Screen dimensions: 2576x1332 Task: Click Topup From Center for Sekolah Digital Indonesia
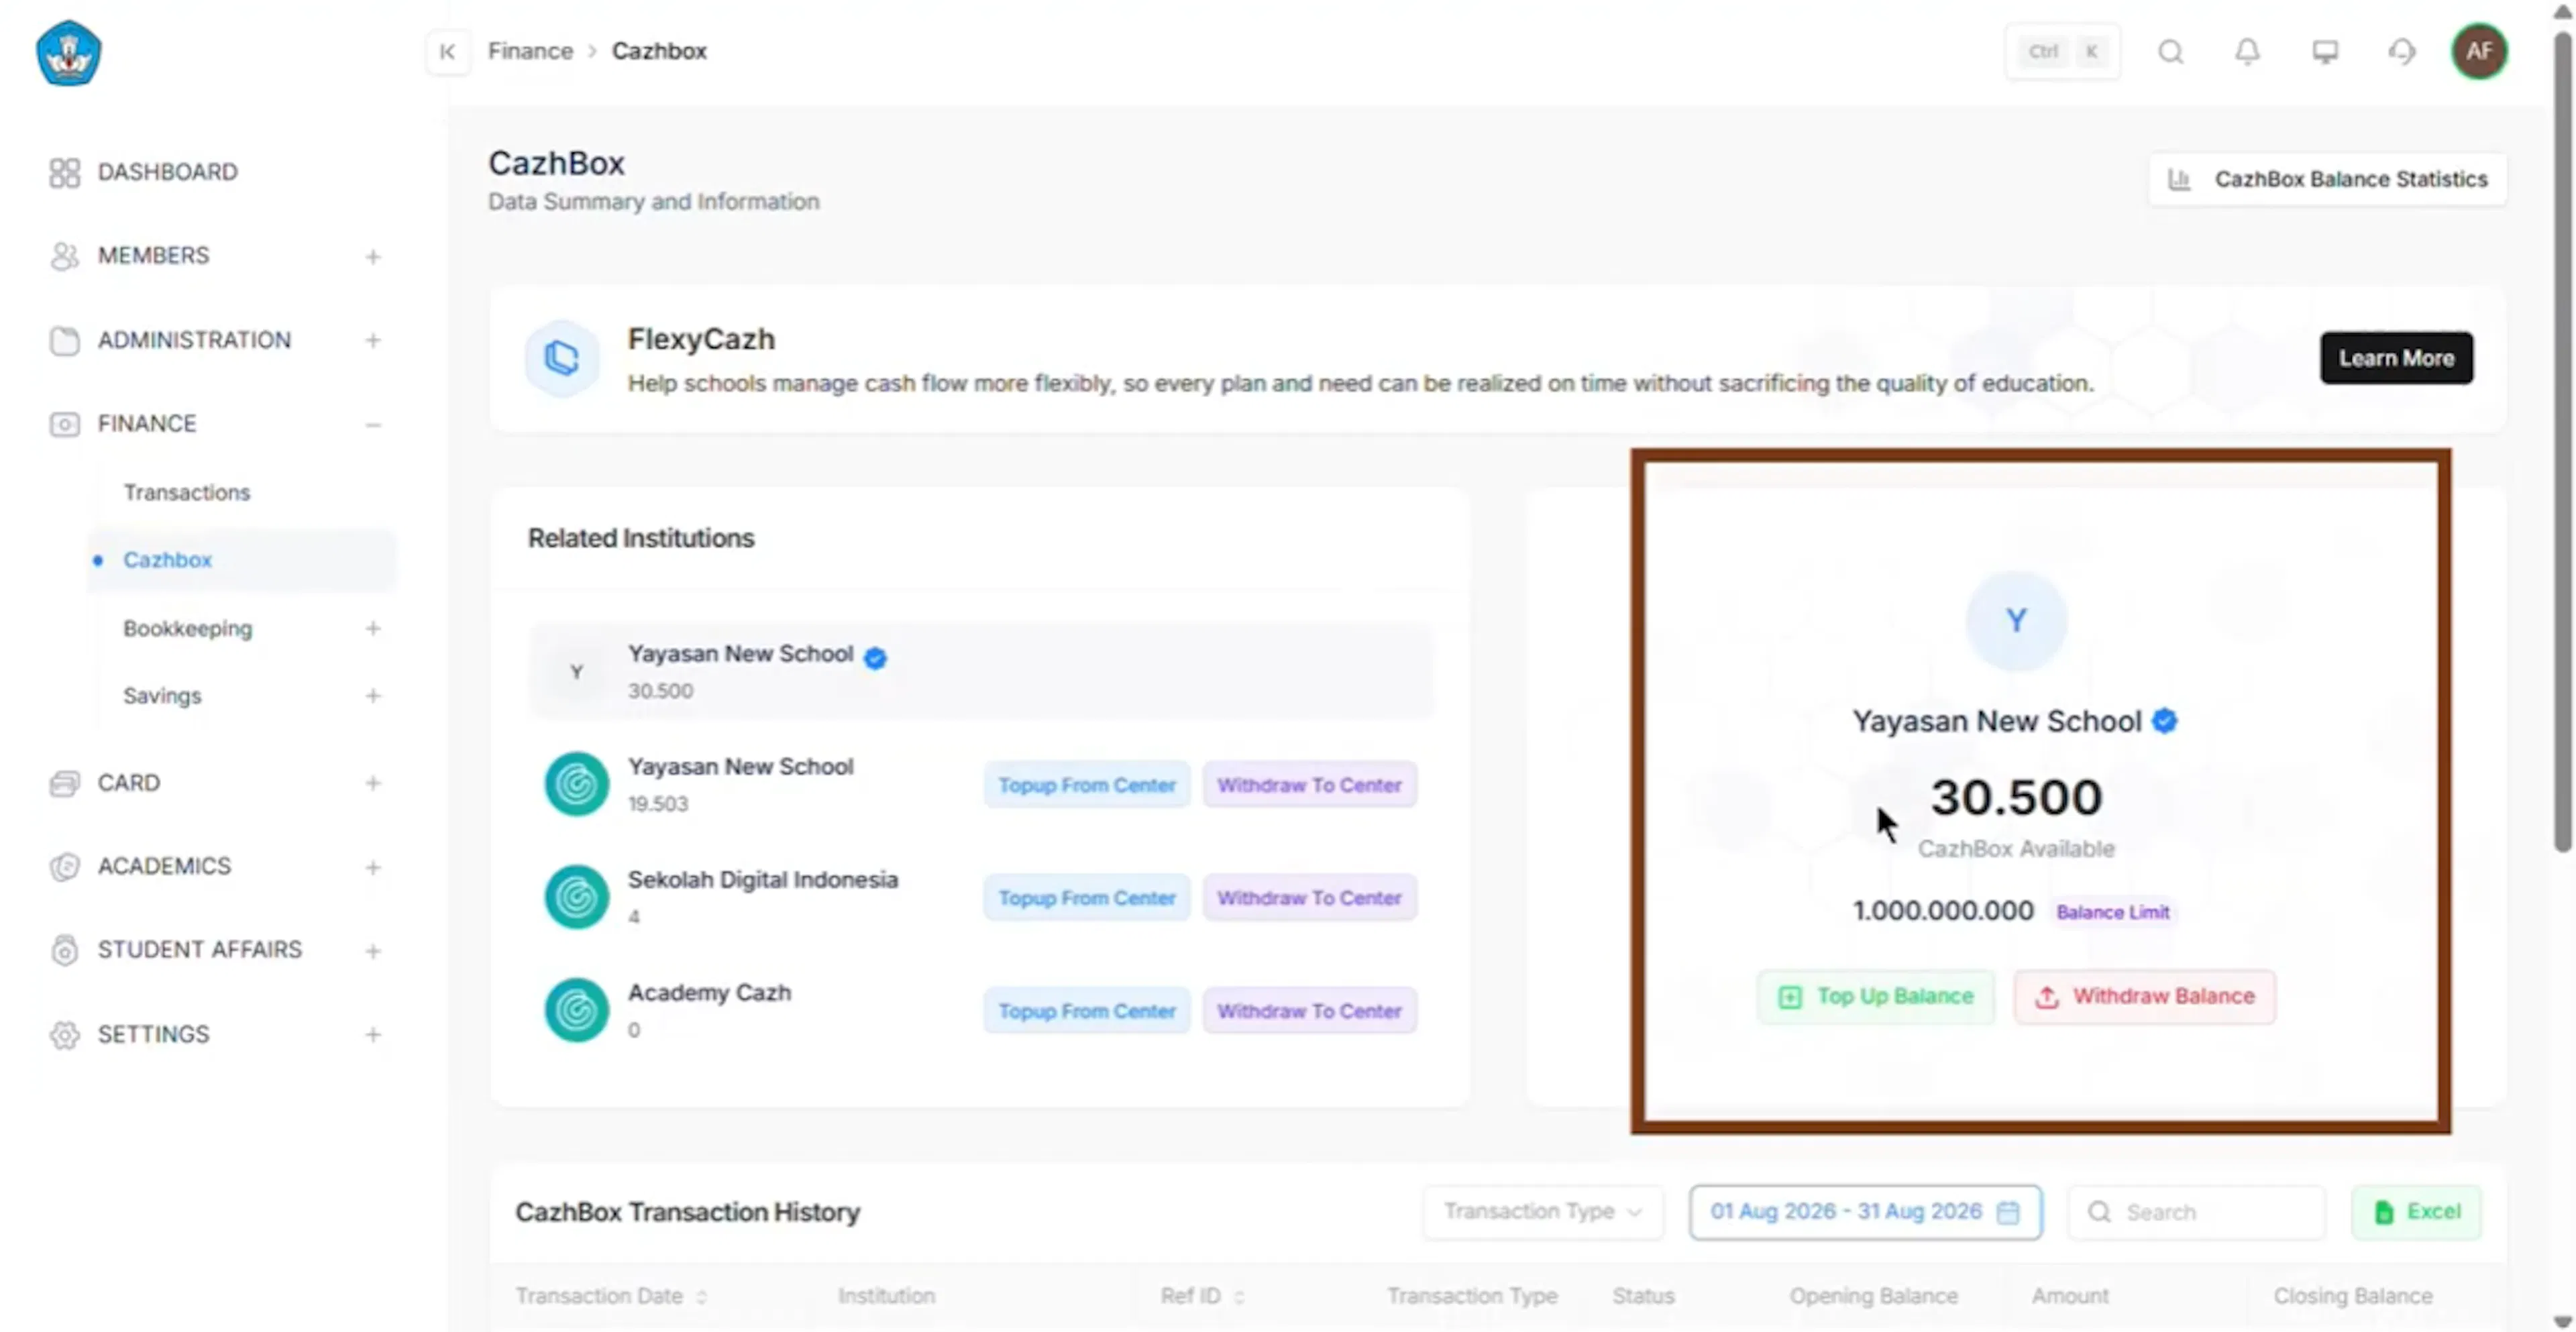(1086, 897)
